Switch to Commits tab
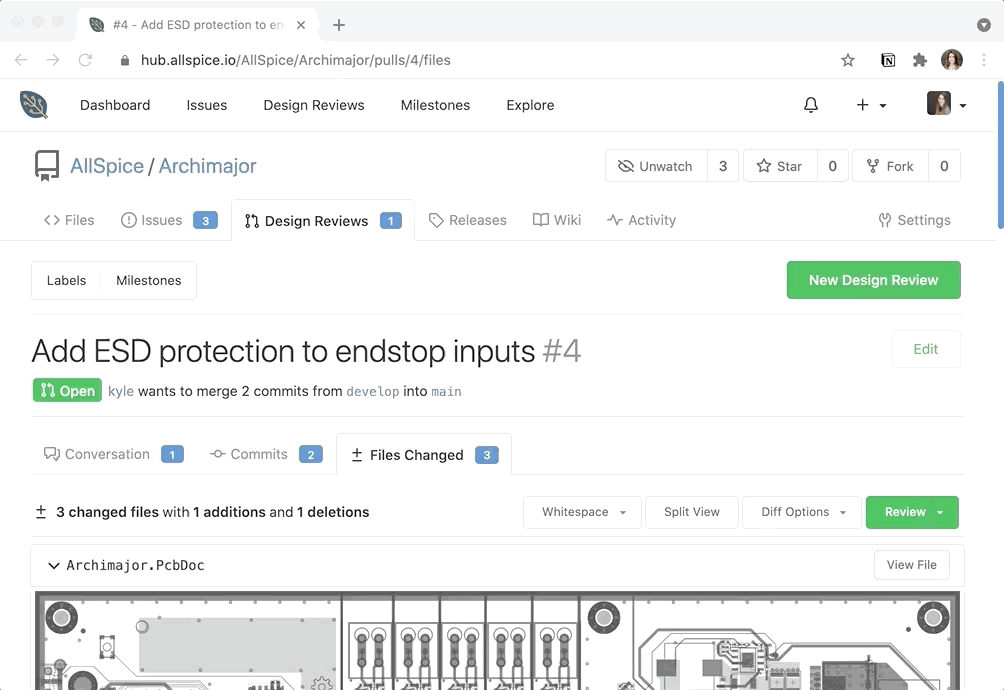The image size is (1004, 690). (x=266, y=454)
